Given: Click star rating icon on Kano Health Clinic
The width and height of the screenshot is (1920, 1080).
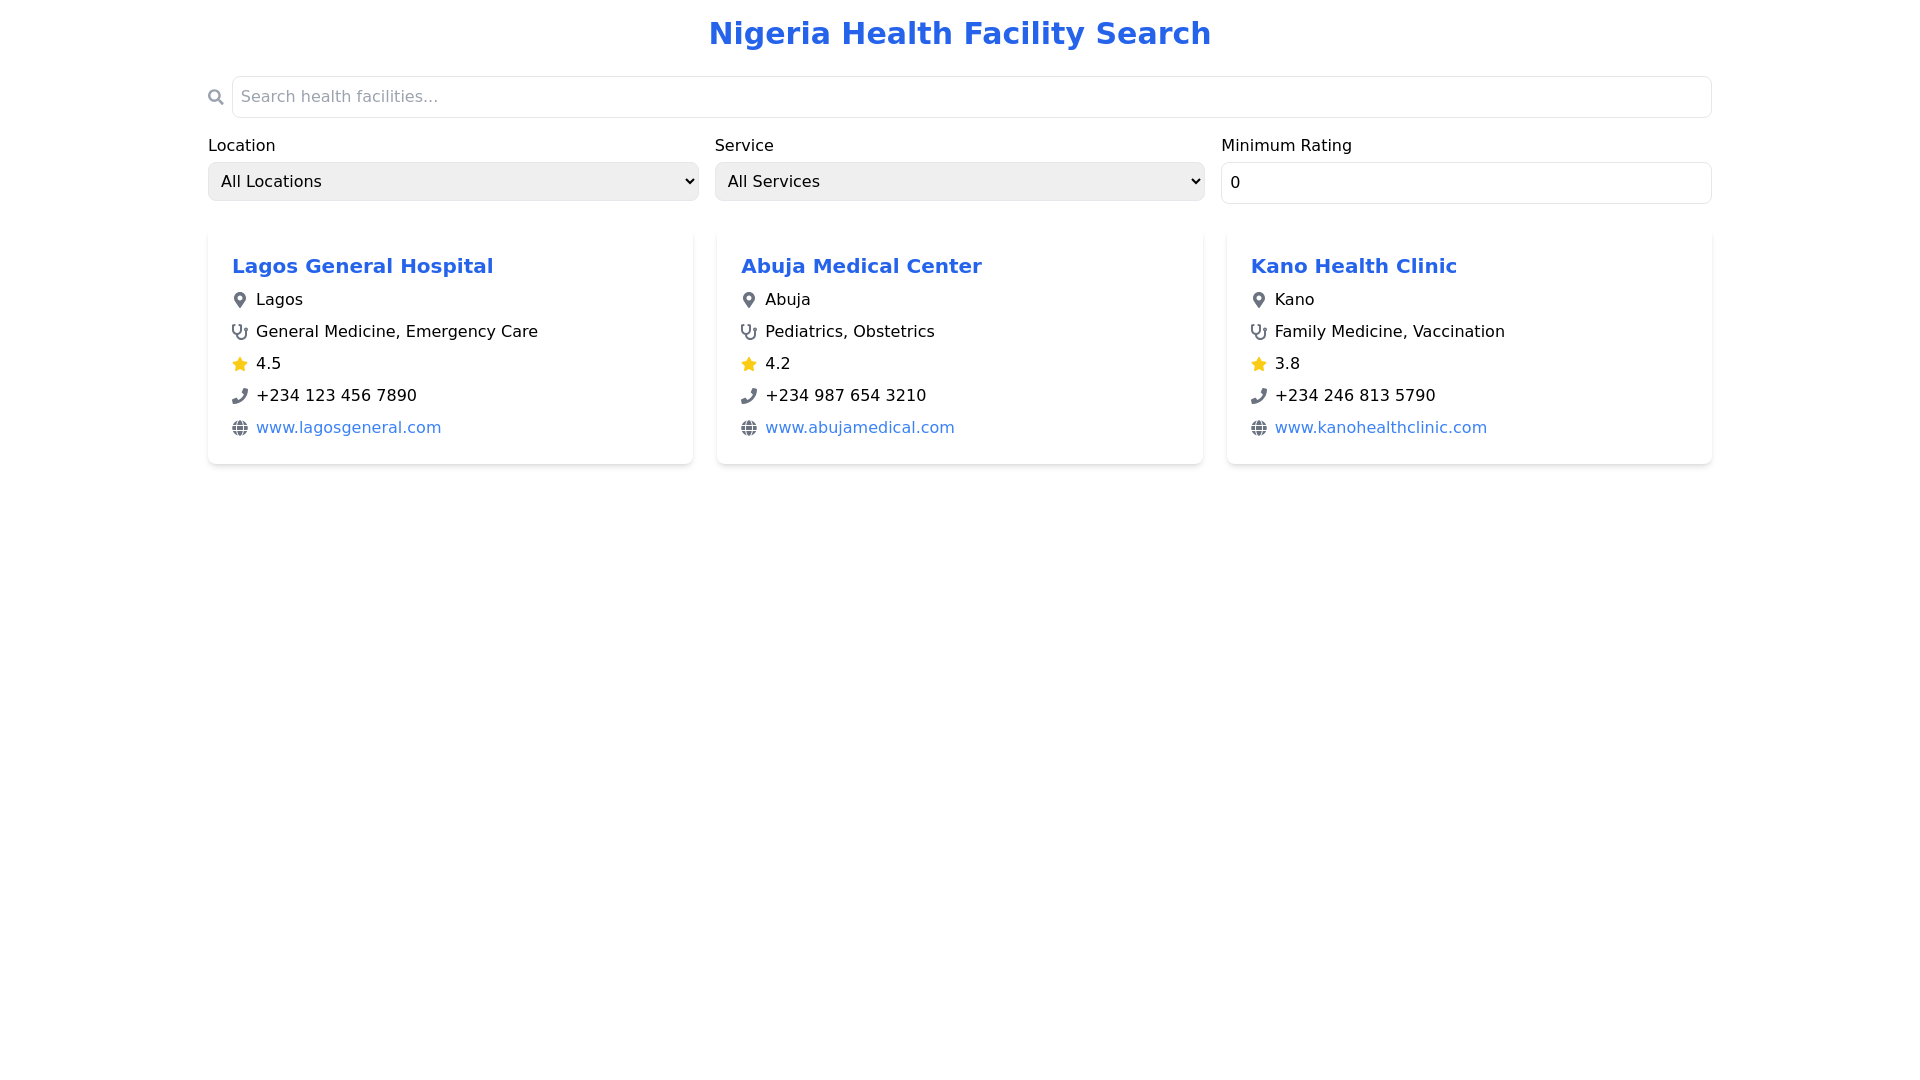Looking at the screenshot, I should 1258,364.
